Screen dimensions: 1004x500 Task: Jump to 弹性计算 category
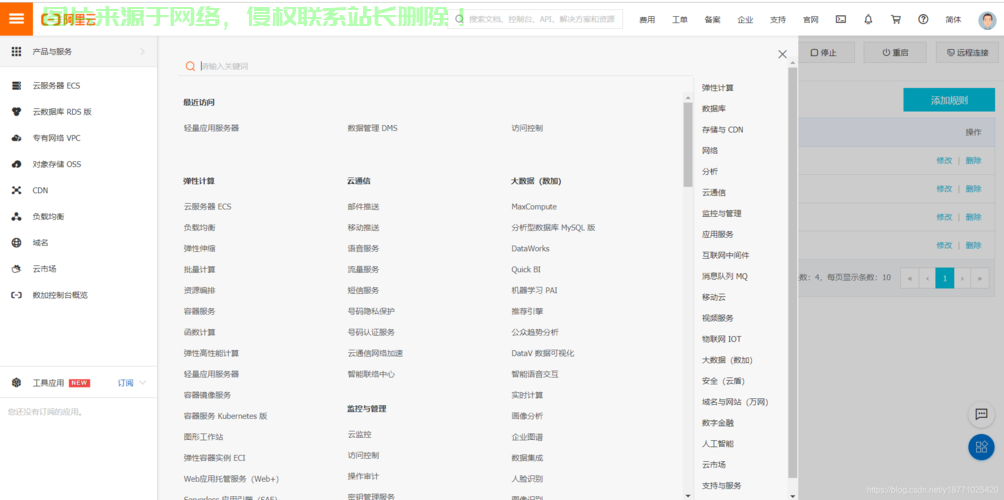point(718,88)
